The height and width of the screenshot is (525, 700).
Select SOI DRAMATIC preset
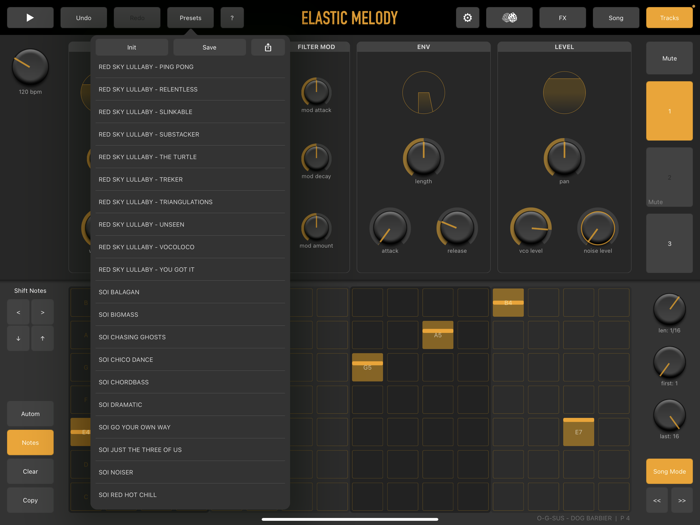pyautogui.click(x=190, y=405)
